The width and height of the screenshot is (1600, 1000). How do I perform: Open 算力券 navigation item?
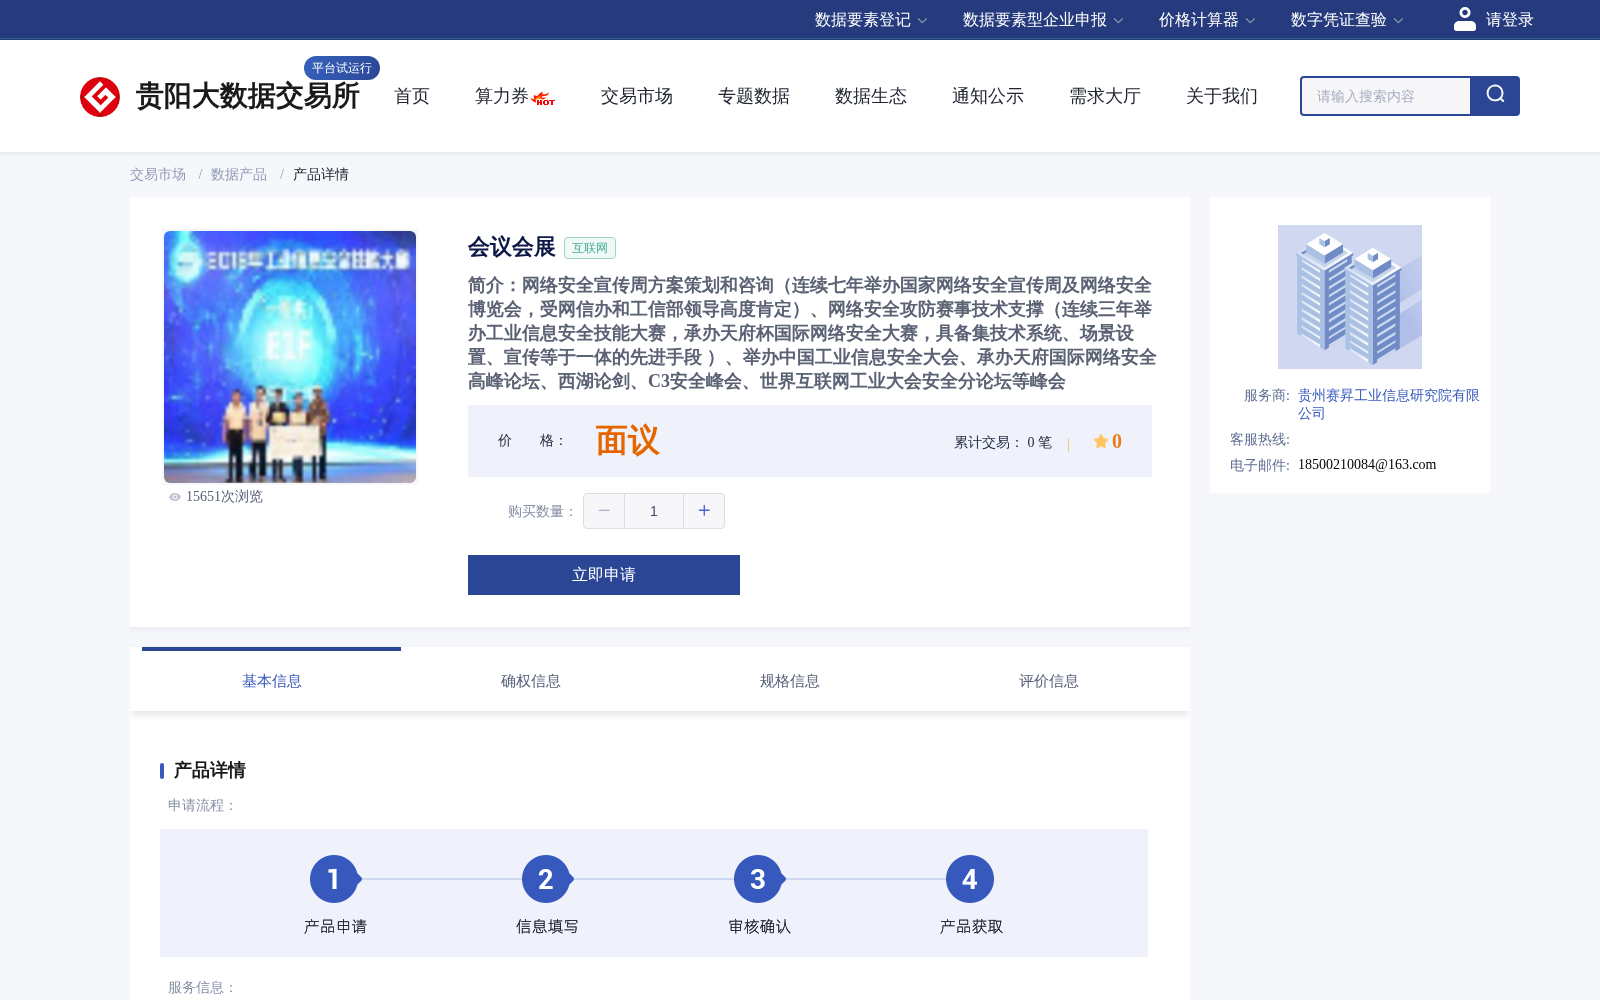point(501,96)
